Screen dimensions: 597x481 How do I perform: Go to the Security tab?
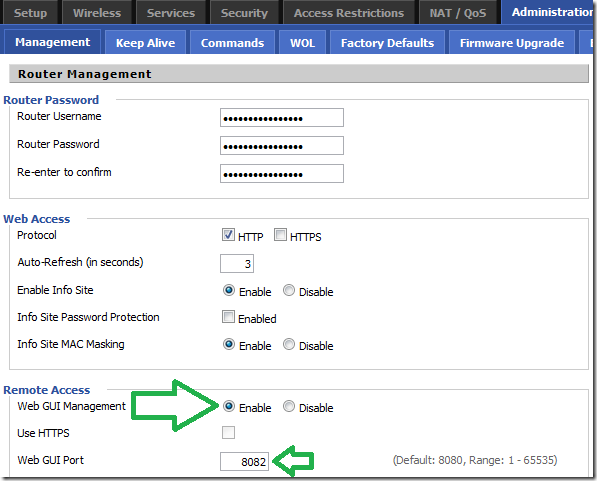tap(244, 13)
